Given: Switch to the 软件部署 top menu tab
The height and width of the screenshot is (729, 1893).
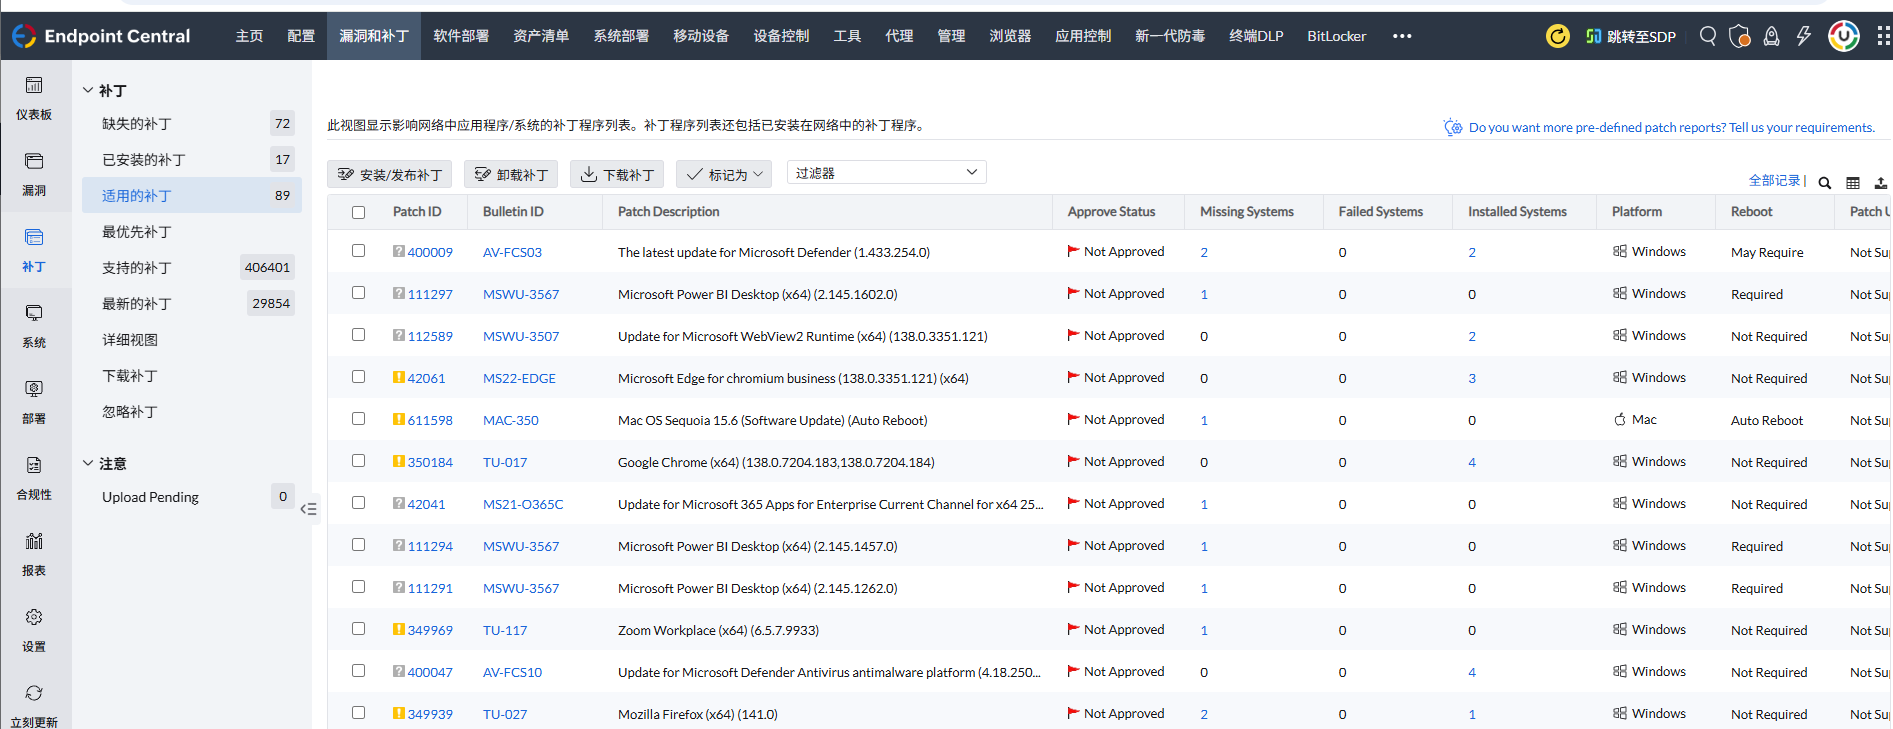Looking at the screenshot, I should tap(461, 36).
